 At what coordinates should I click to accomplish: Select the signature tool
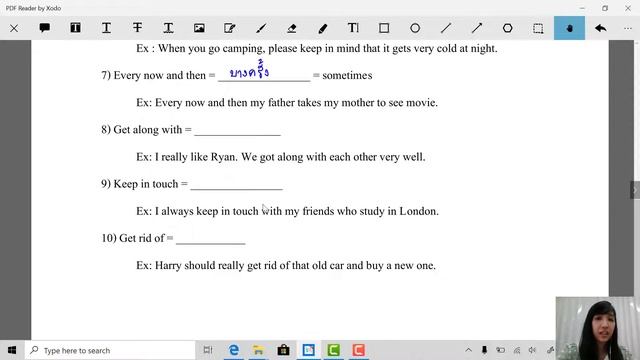[x=230, y=28]
